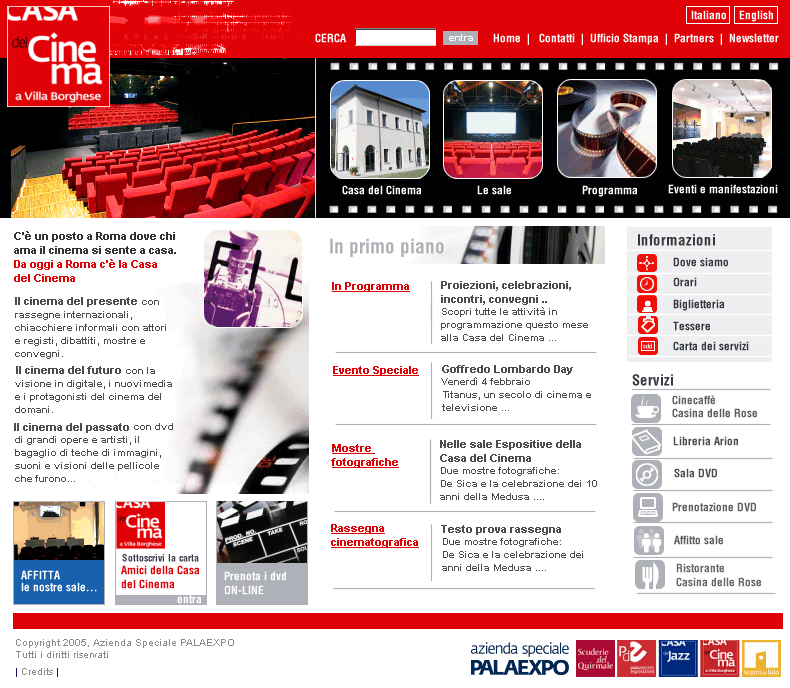Open Ristorante Casina delle Rose text link

coord(718,575)
